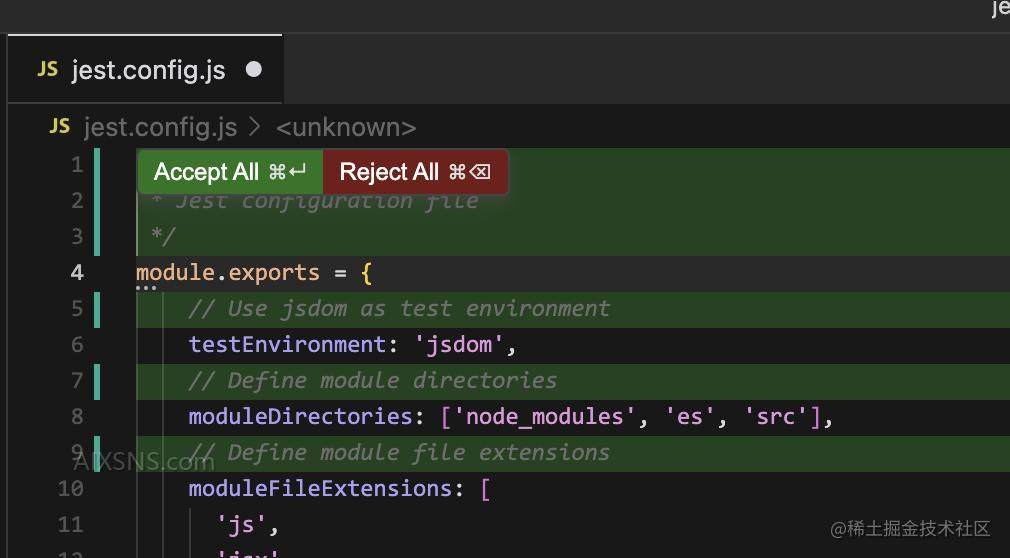The height and width of the screenshot is (558, 1010).
Task: Accept all suggested changes
Action: click(230, 172)
